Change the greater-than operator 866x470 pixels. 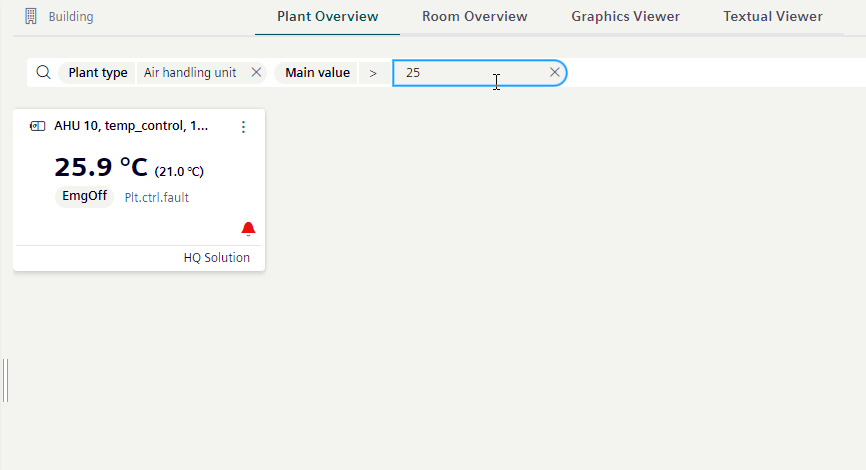373,73
